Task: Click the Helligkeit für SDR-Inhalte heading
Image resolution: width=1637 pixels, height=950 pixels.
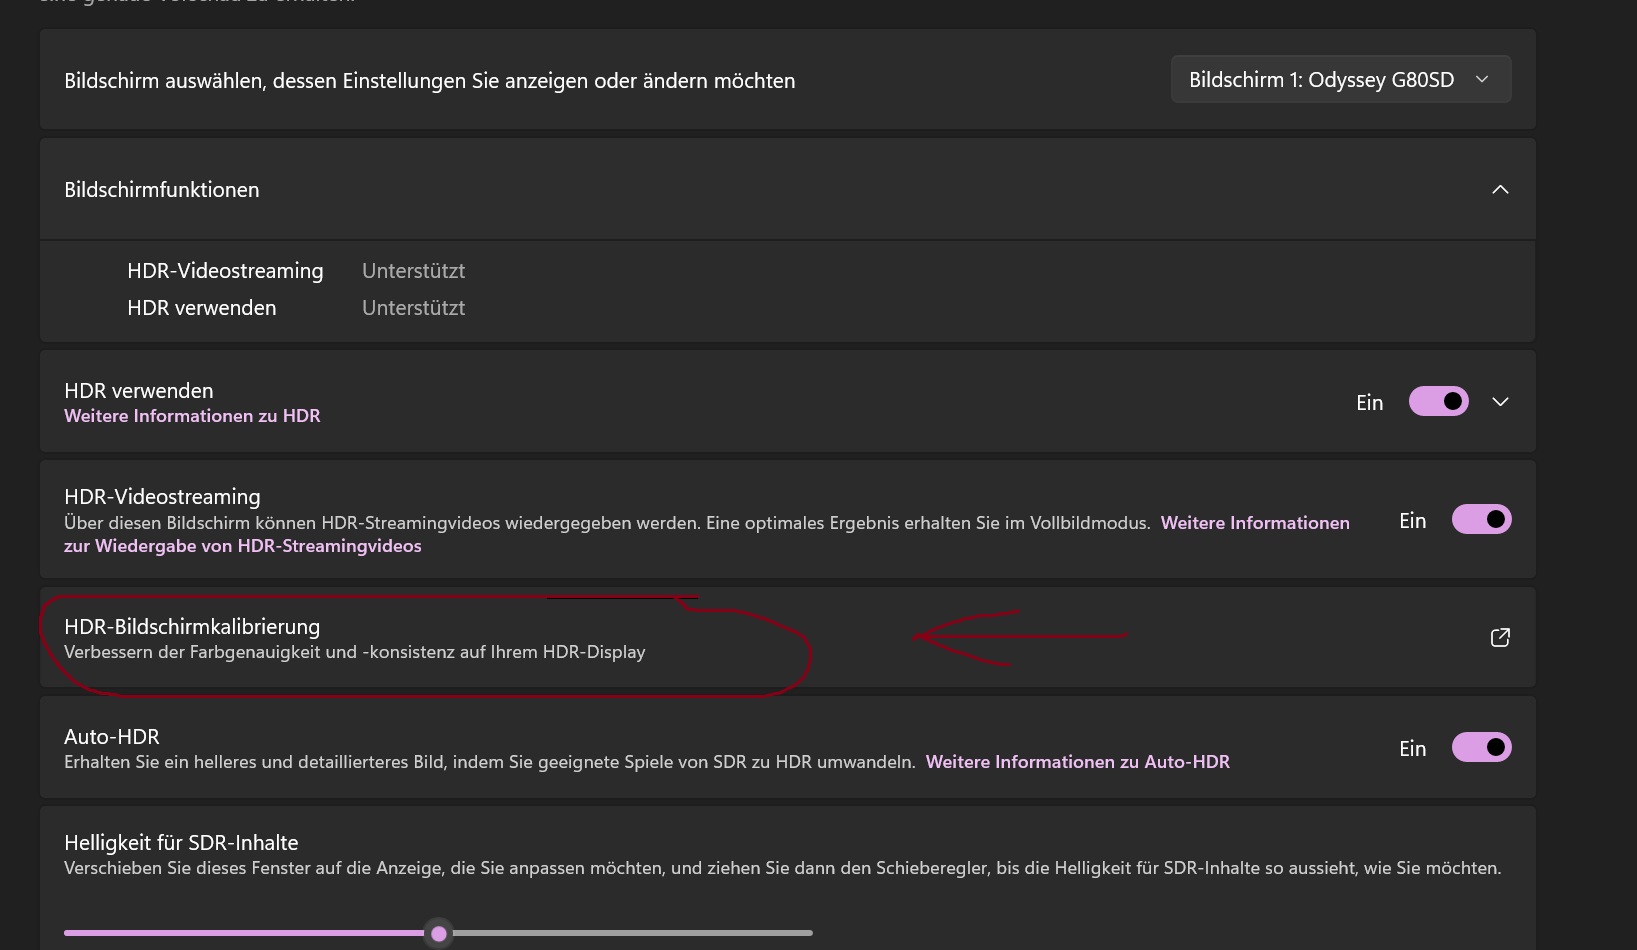Action: (181, 842)
